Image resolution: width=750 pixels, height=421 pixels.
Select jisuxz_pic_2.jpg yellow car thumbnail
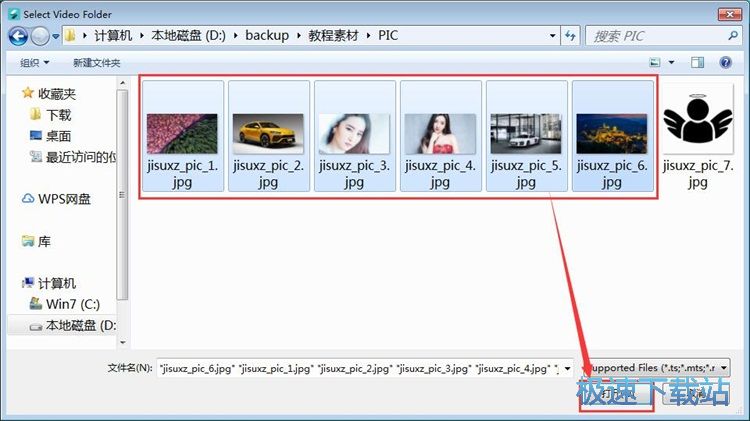pyautogui.click(x=268, y=136)
